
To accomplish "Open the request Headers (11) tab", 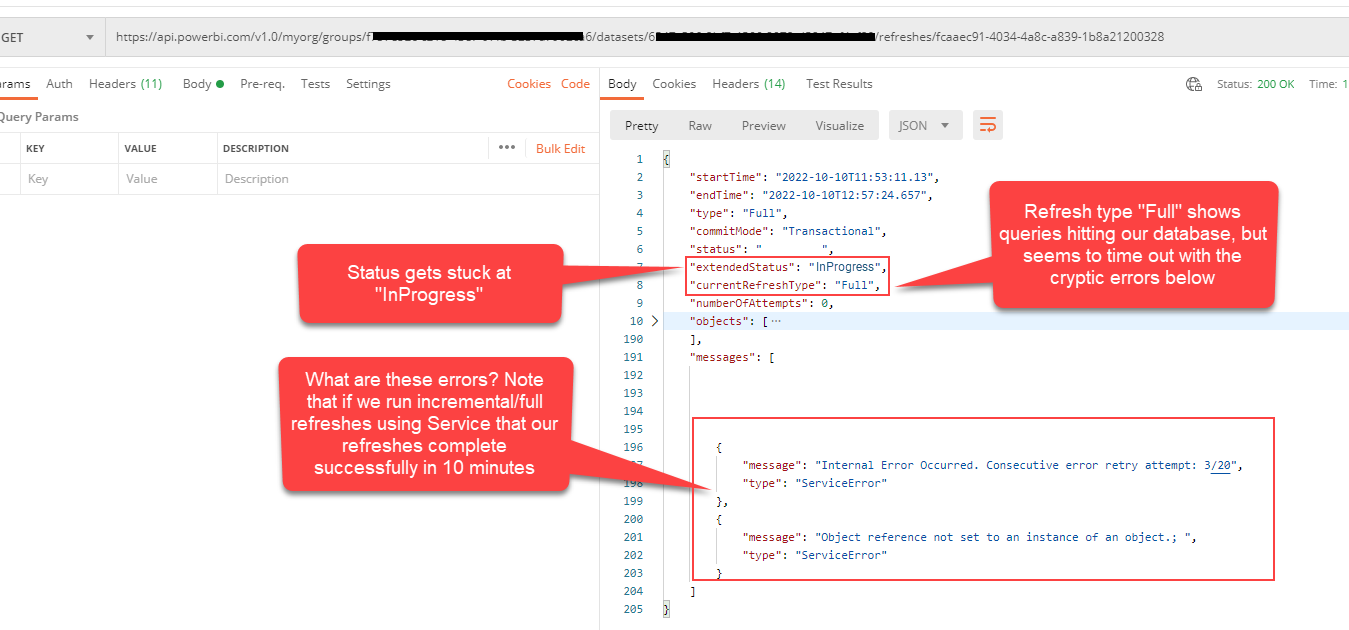I will 125,84.
